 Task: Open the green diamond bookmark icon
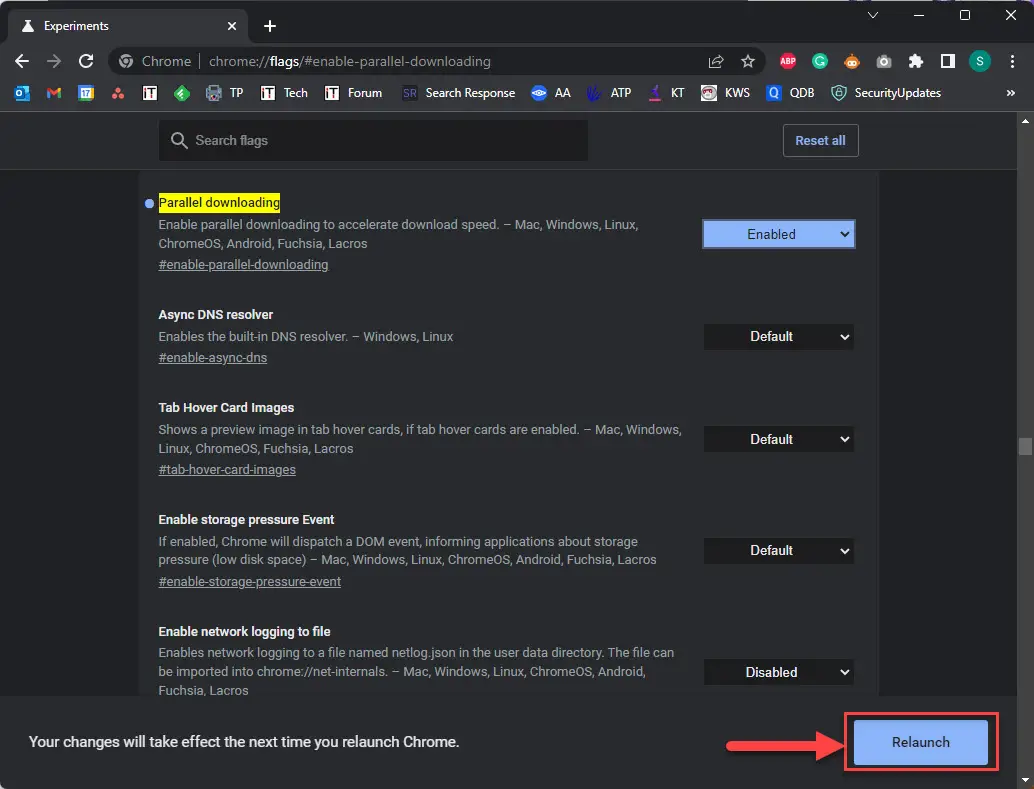(x=182, y=93)
